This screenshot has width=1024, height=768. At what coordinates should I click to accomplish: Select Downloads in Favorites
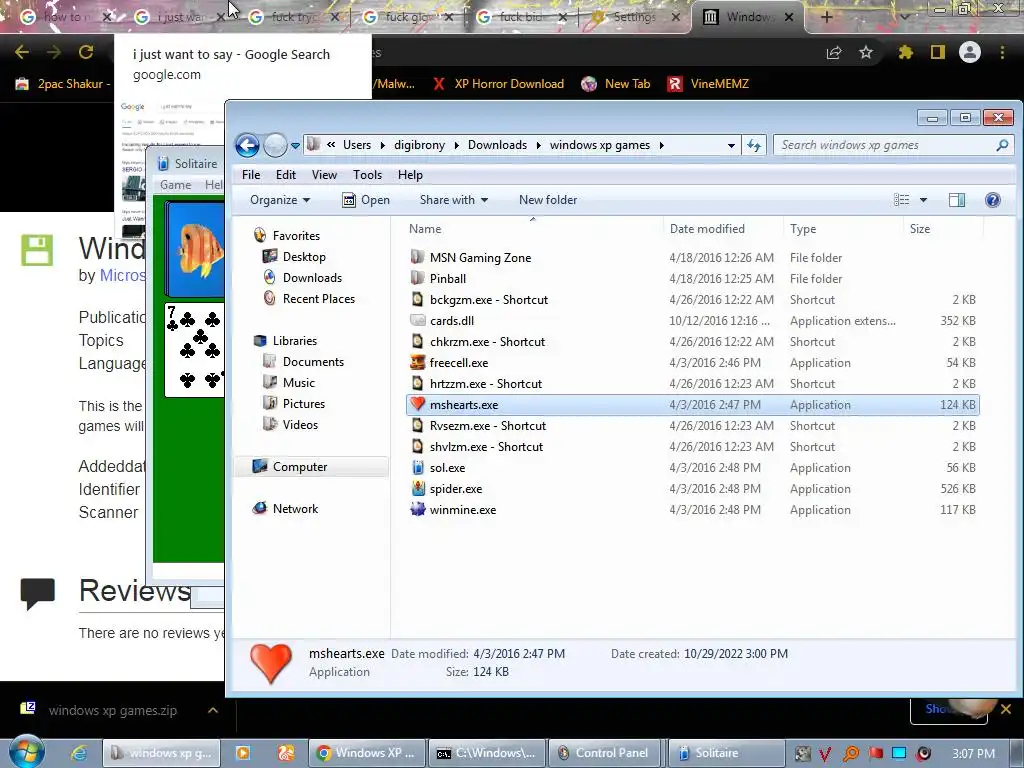pyautogui.click(x=312, y=278)
